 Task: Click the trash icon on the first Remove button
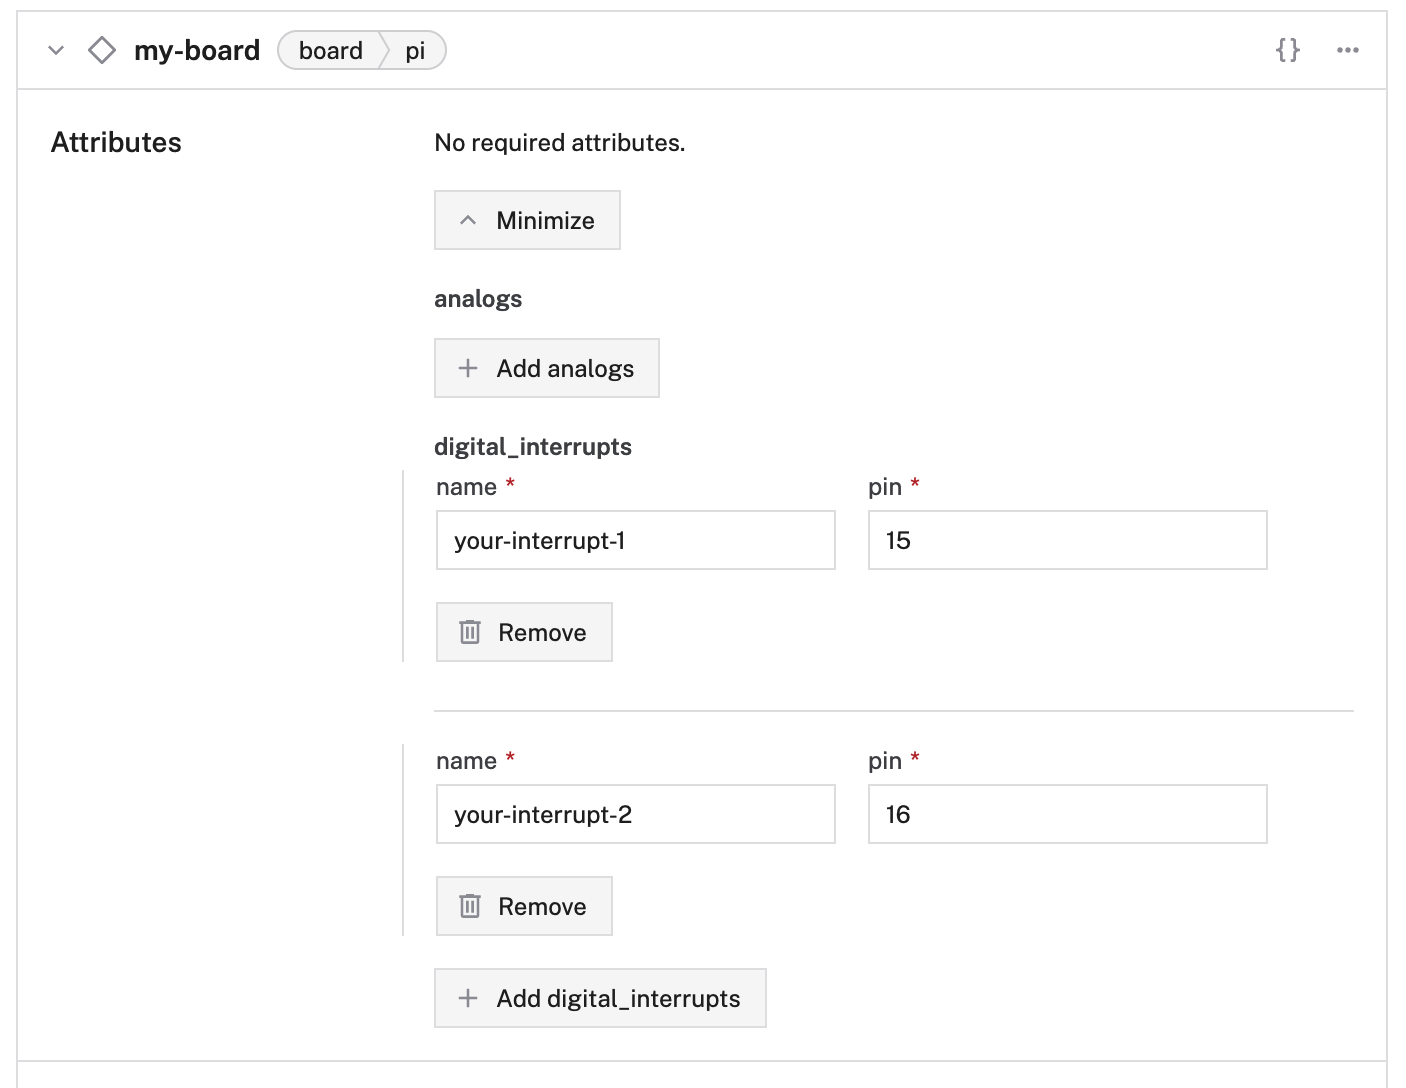point(470,632)
